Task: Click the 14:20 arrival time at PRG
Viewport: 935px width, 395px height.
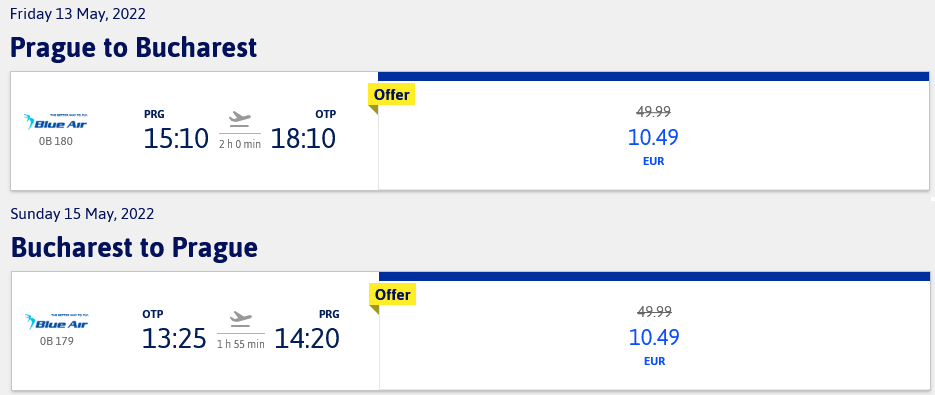Action: 306,338
